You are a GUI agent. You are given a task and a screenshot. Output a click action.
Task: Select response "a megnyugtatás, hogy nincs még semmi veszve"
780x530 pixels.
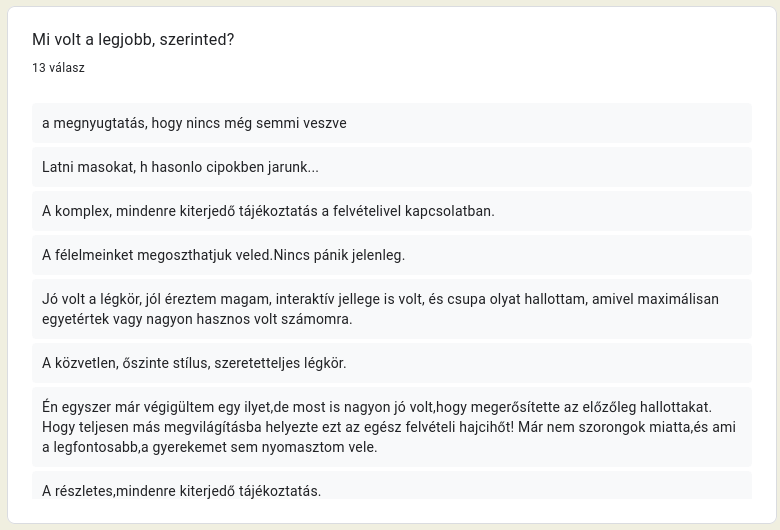(x=194, y=123)
